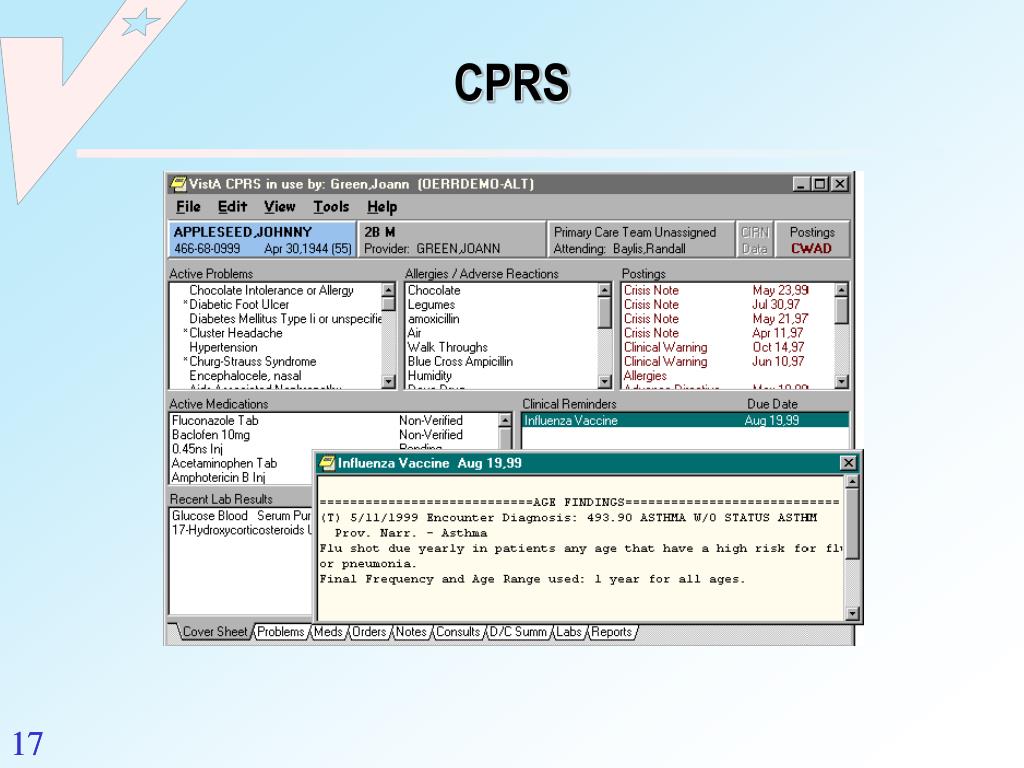Image resolution: width=1024 pixels, height=768 pixels.
Task: Maximize the VistA CPRS window
Action: tap(820, 184)
